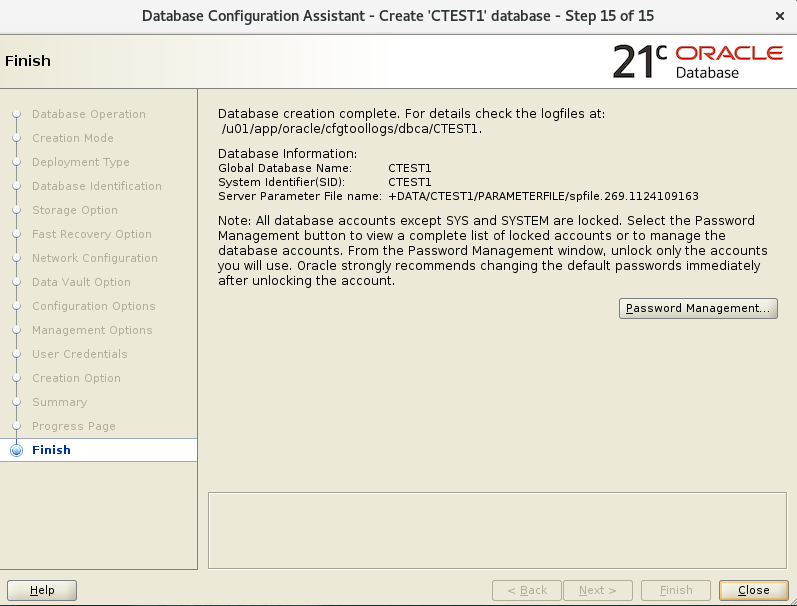The image size is (797, 606).
Task: Click the logfile path /u01/app/oracle/cfgtoollogs/dbca/CTEST1
Action: coord(351,129)
